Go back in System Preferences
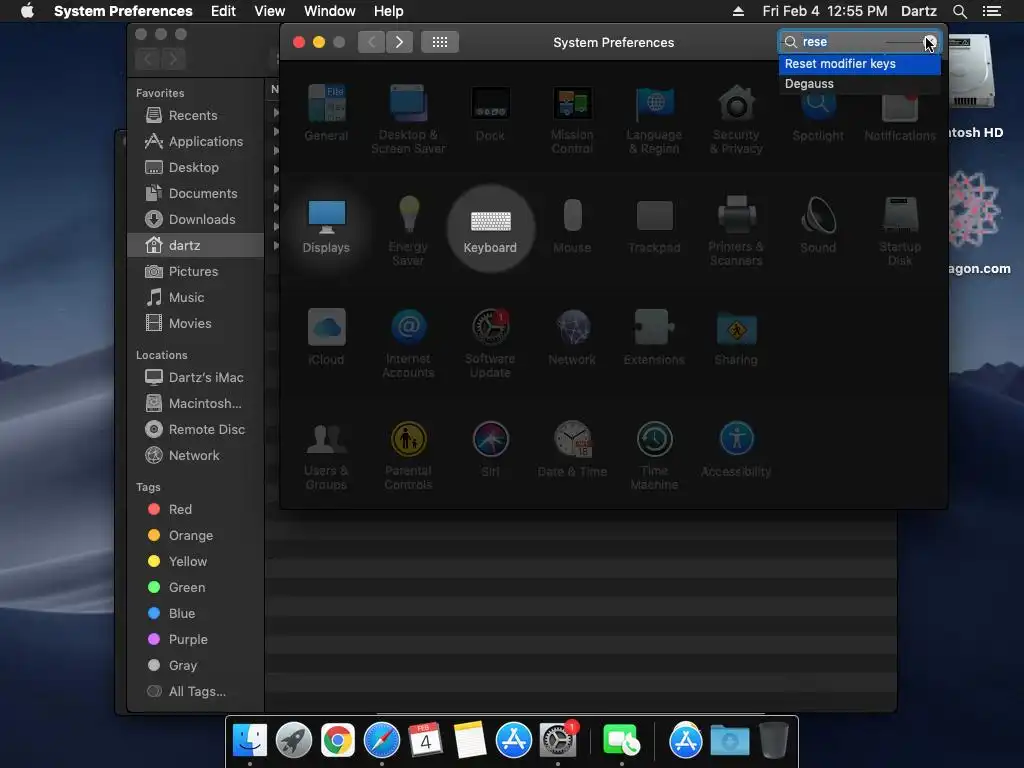This screenshot has width=1024, height=768. coord(371,42)
